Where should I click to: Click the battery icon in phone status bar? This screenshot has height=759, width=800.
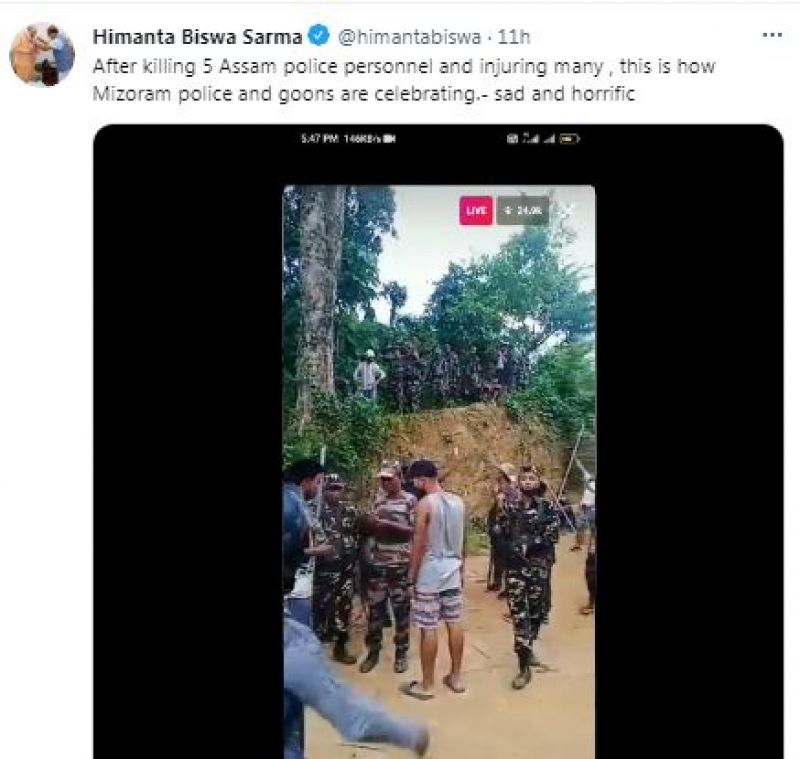point(571,139)
